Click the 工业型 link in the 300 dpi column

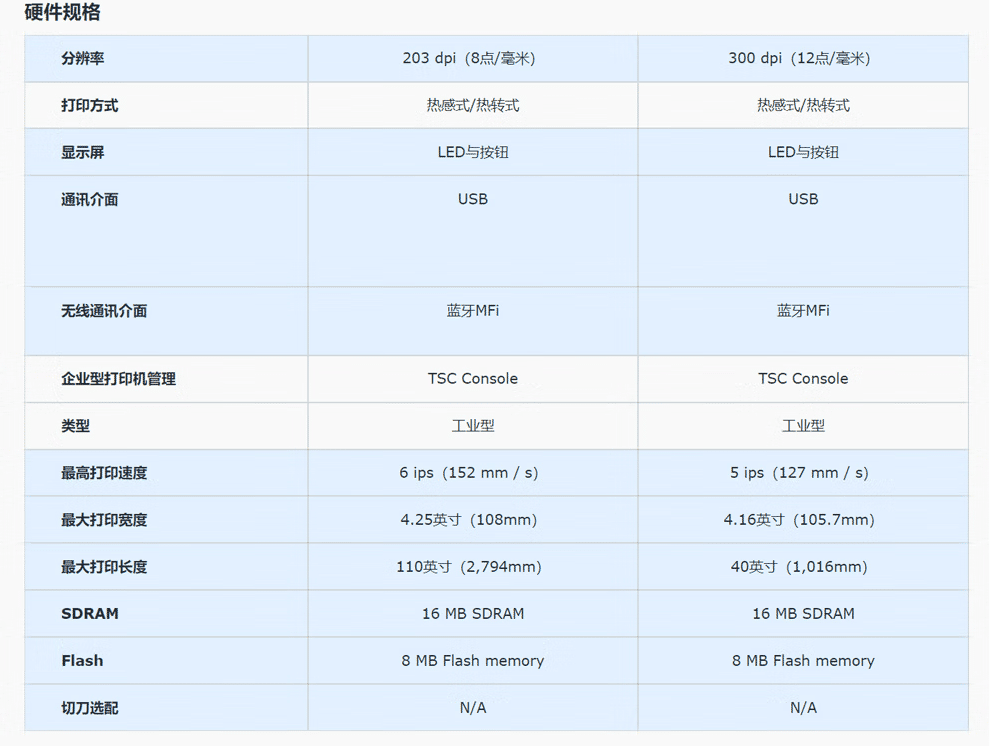click(803, 426)
